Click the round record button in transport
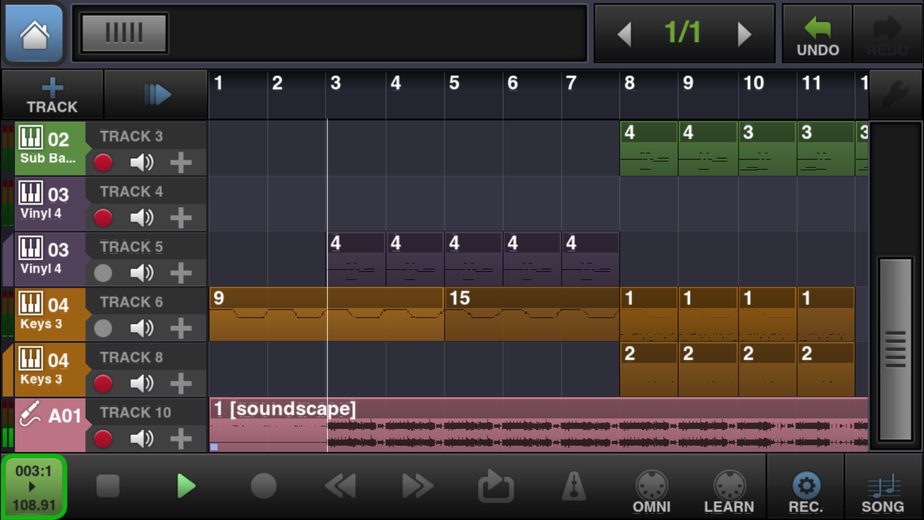Image resolution: width=924 pixels, height=520 pixels. pos(263,486)
